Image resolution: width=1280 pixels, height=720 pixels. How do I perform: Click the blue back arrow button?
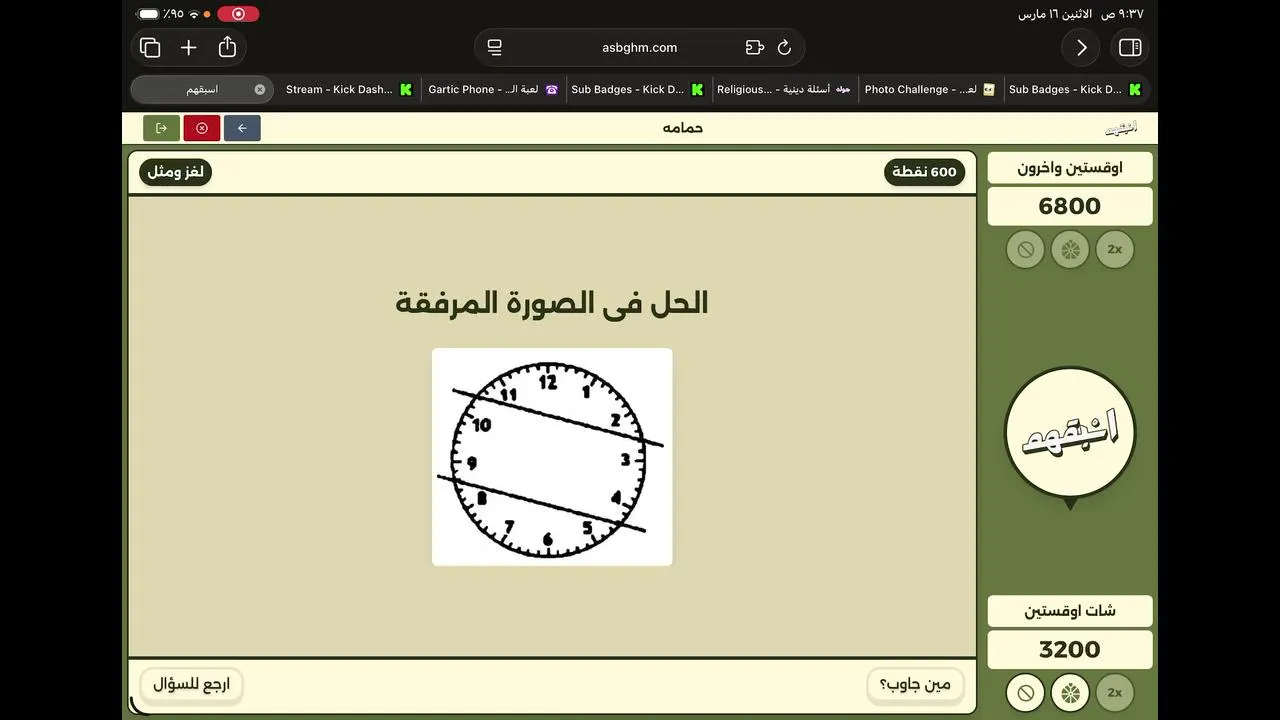[242, 128]
